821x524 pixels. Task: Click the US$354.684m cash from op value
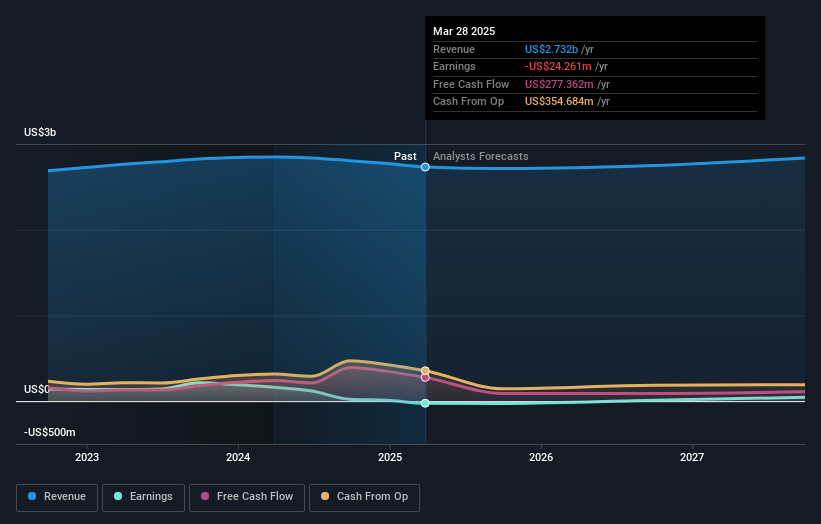(559, 102)
